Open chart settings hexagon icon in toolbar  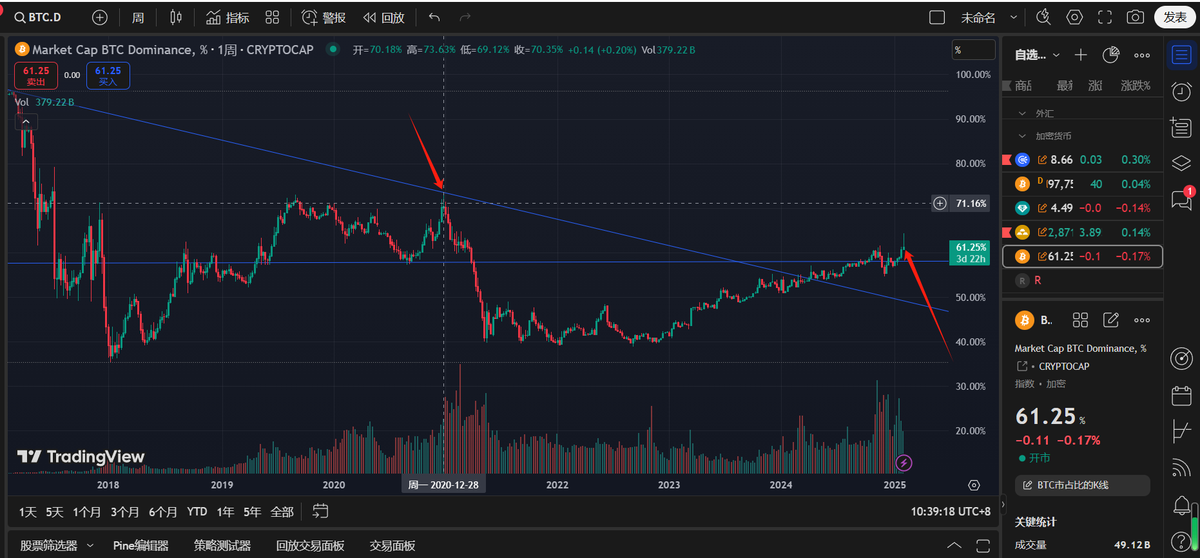(1075, 17)
